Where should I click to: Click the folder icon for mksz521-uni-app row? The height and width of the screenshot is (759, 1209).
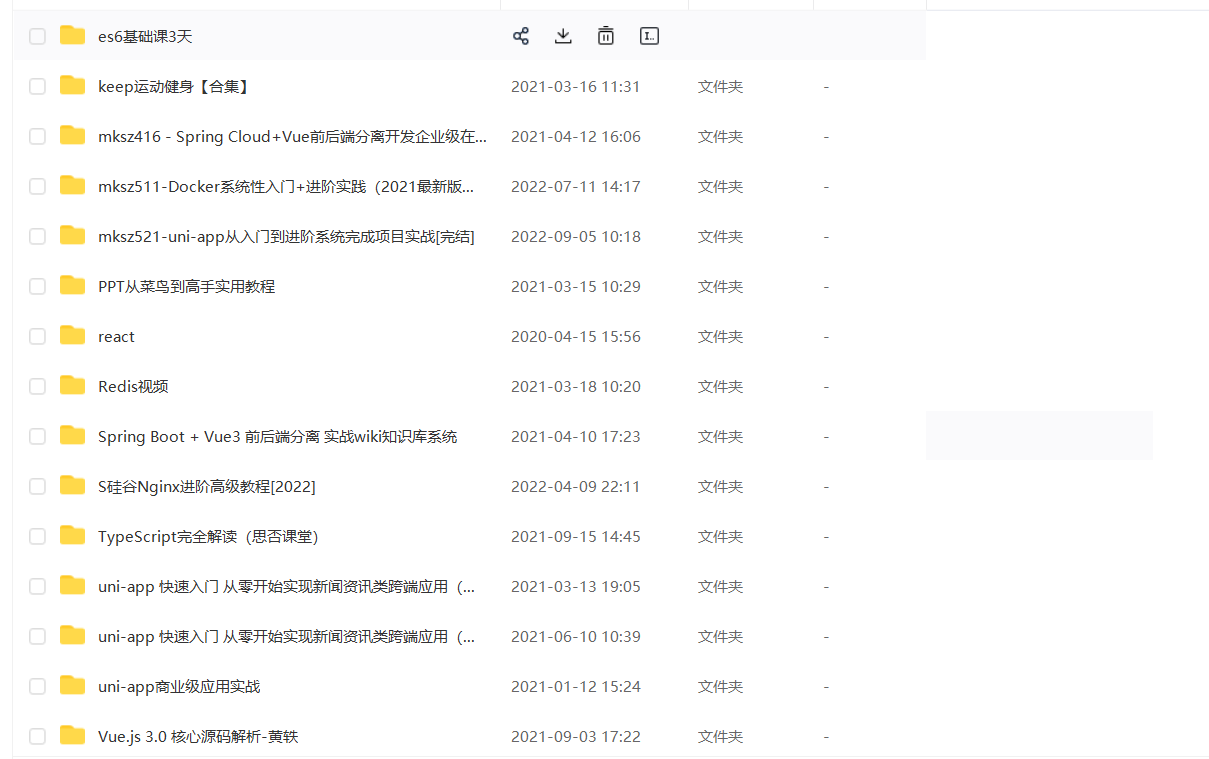(x=72, y=236)
